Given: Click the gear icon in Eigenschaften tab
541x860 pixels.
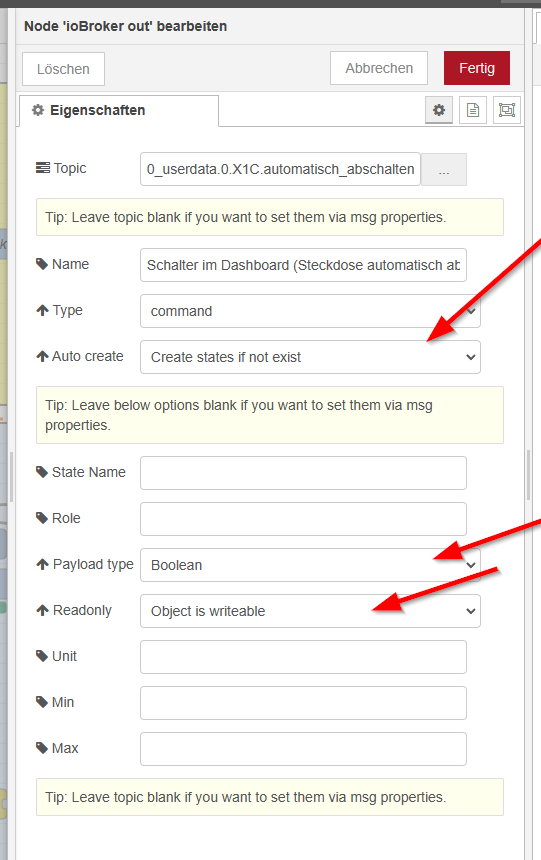Looking at the screenshot, I should coord(38,110).
